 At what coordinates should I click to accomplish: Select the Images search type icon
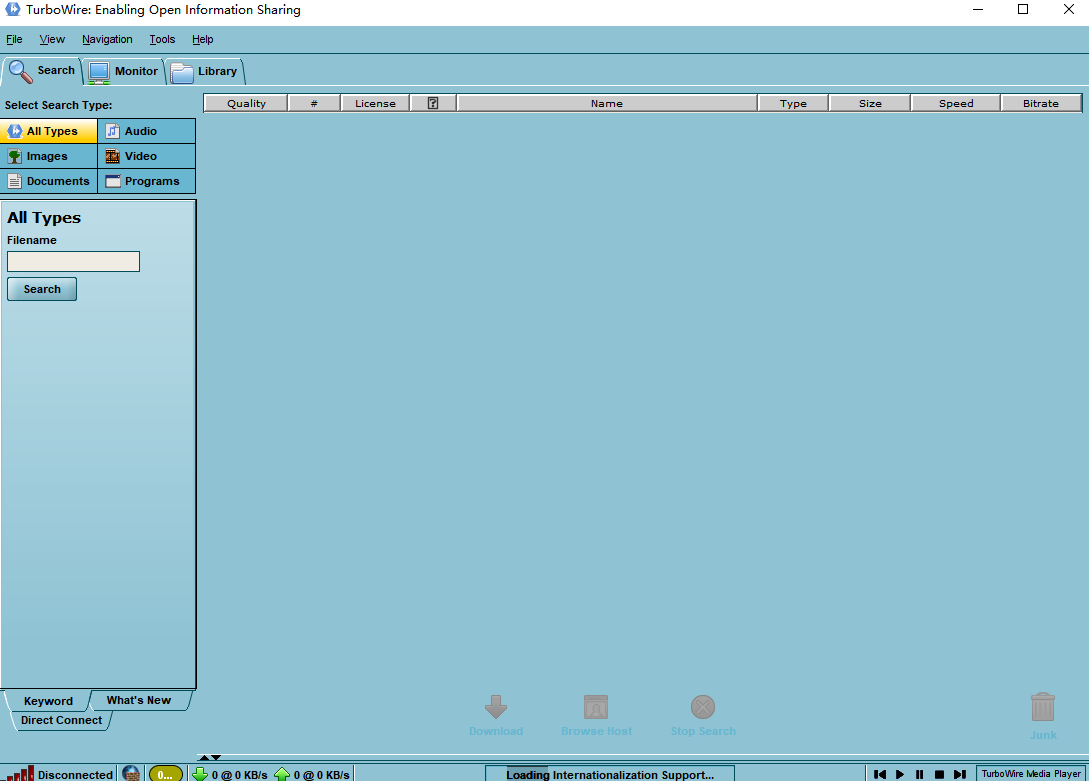[x=15, y=156]
